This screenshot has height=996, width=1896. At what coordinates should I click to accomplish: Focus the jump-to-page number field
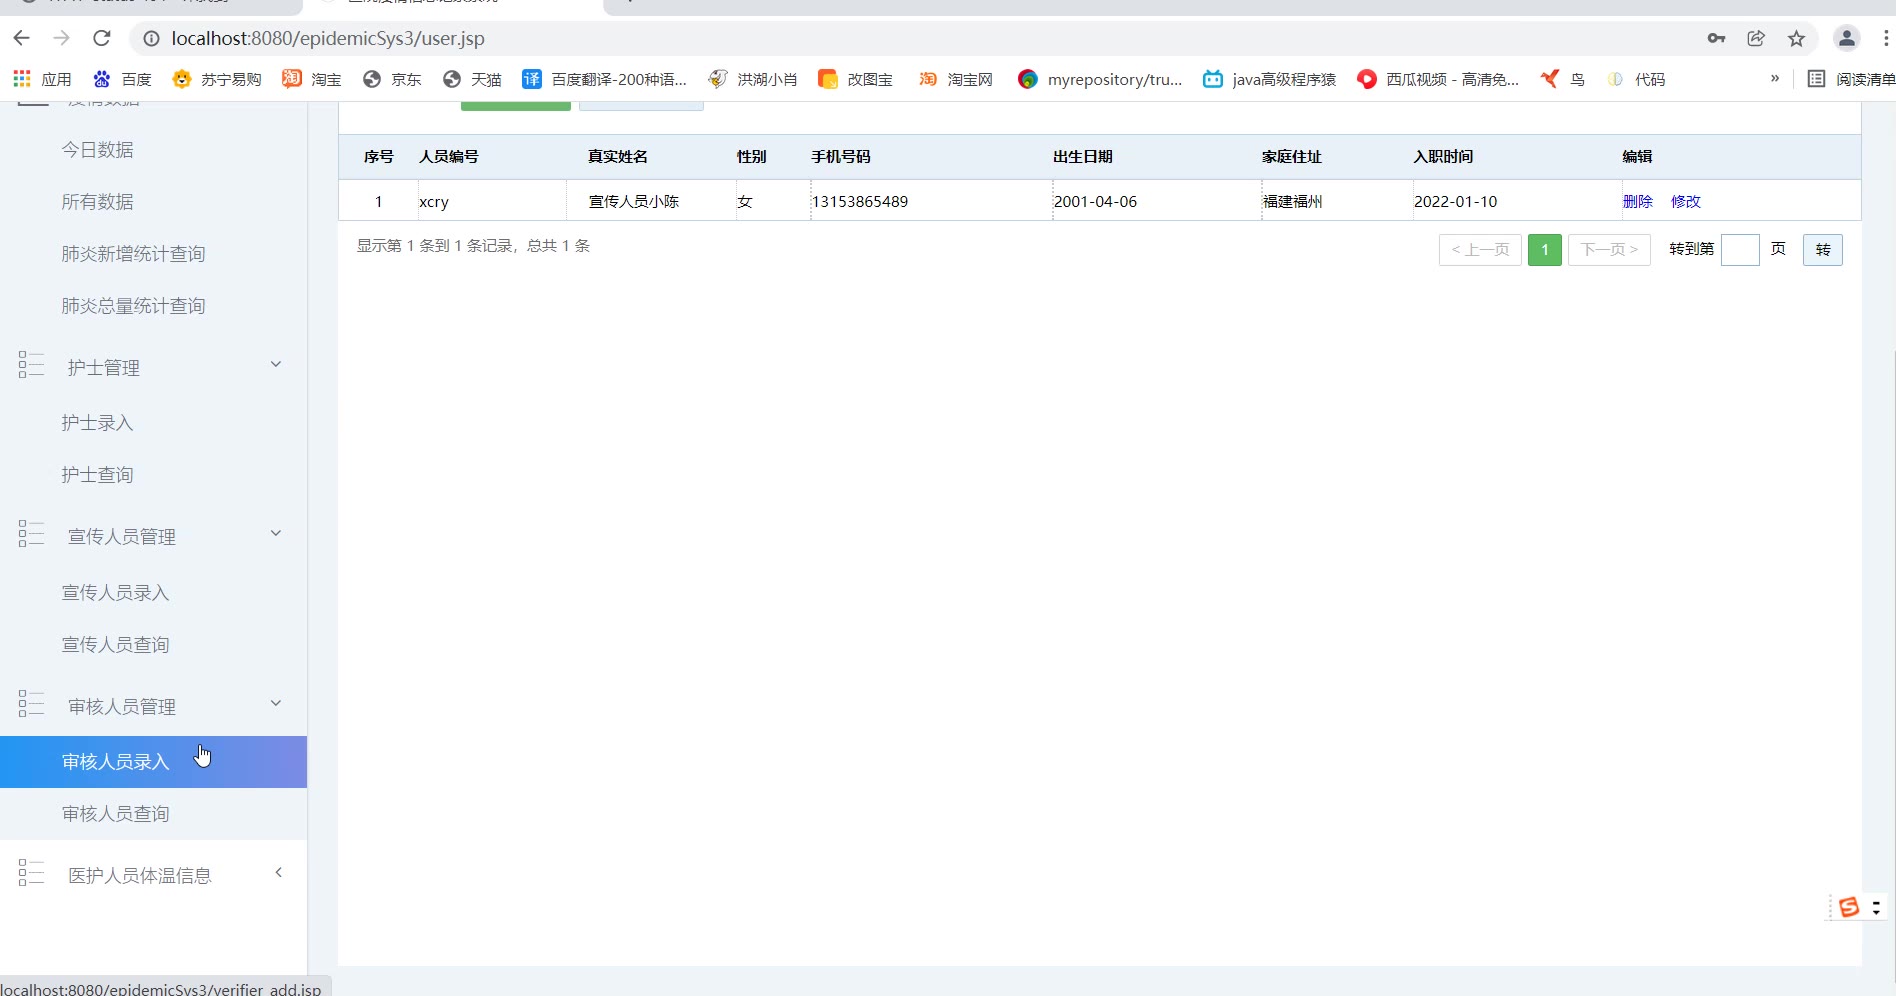pos(1740,249)
